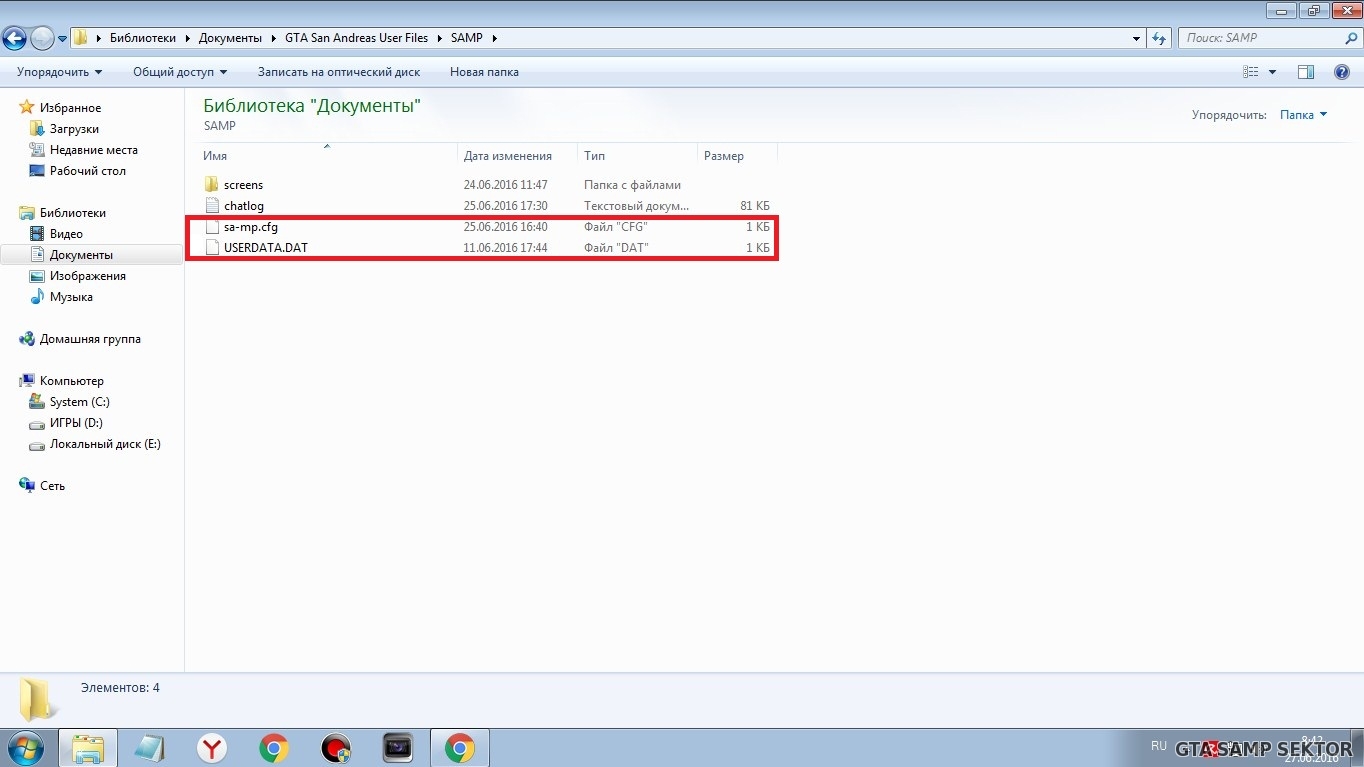Image resolution: width=1364 pixels, height=767 pixels.
Task: Click Записать на оптический диск
Action: [339, 72]
